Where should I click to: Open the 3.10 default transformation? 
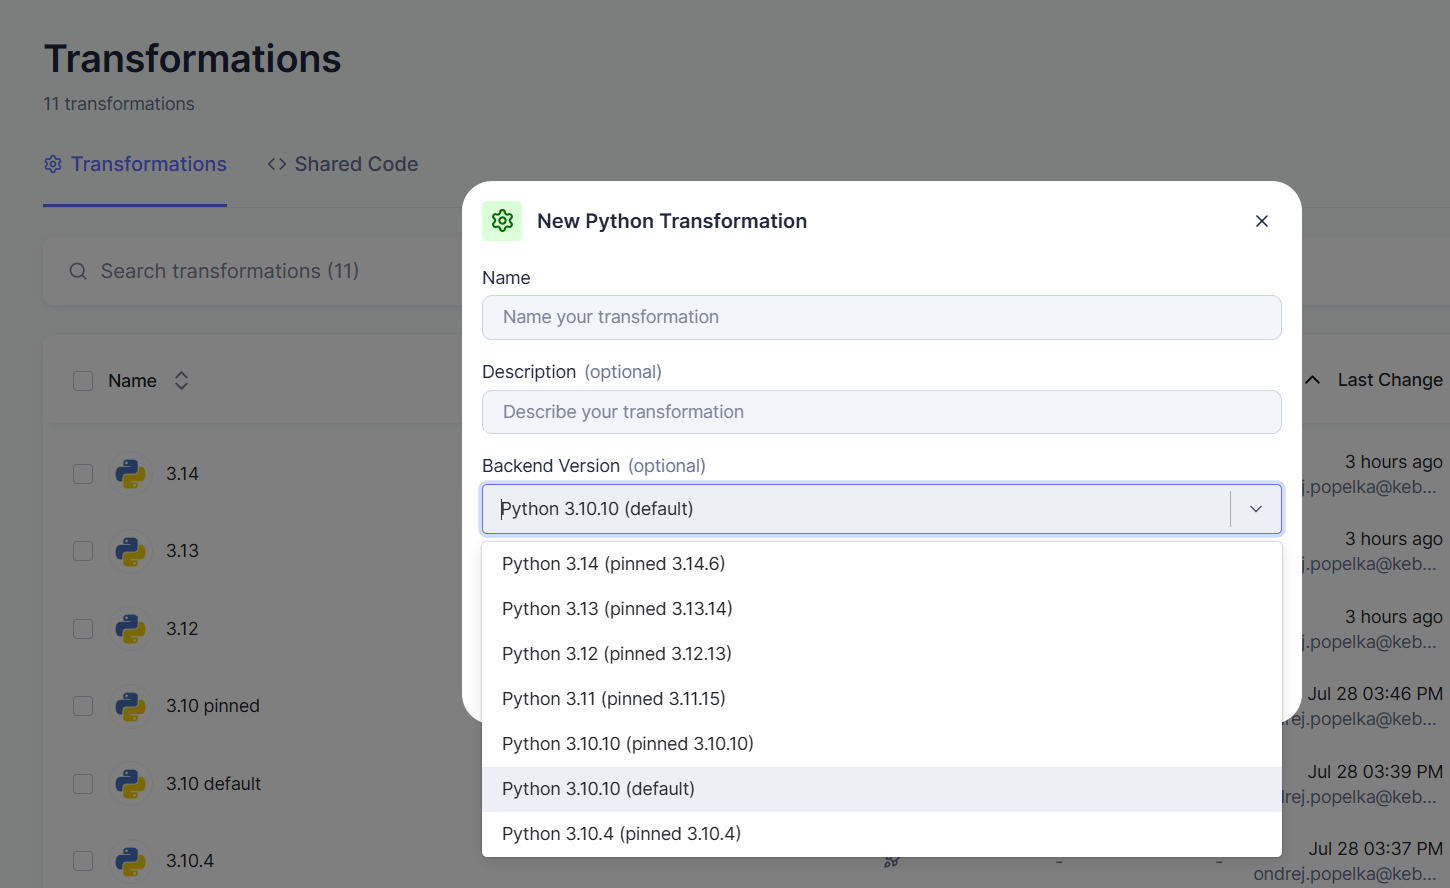coord(213,784)
